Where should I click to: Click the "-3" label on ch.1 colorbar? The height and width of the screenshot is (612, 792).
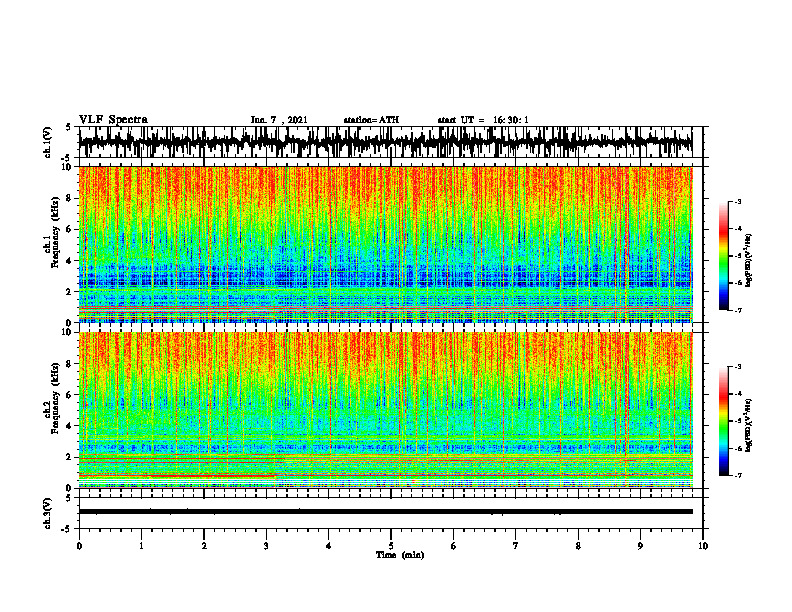pos(738,201)
